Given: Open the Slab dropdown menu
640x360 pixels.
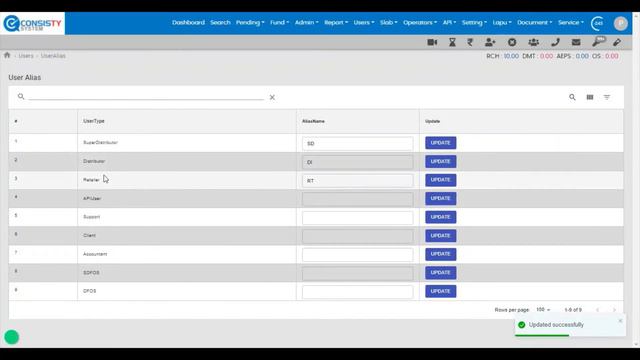Looking at the screenshot, I should coord(389,22).
